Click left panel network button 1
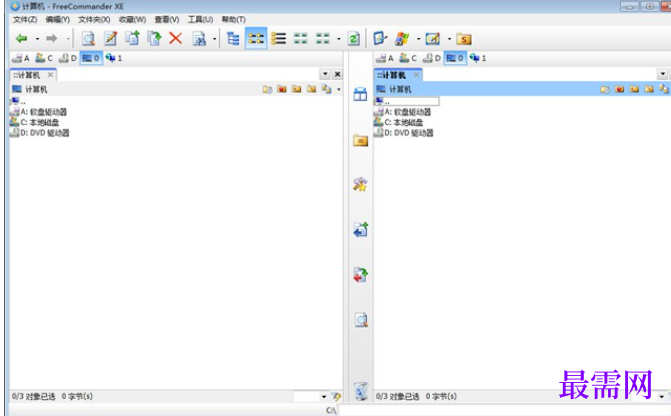 tap(114, 58)
